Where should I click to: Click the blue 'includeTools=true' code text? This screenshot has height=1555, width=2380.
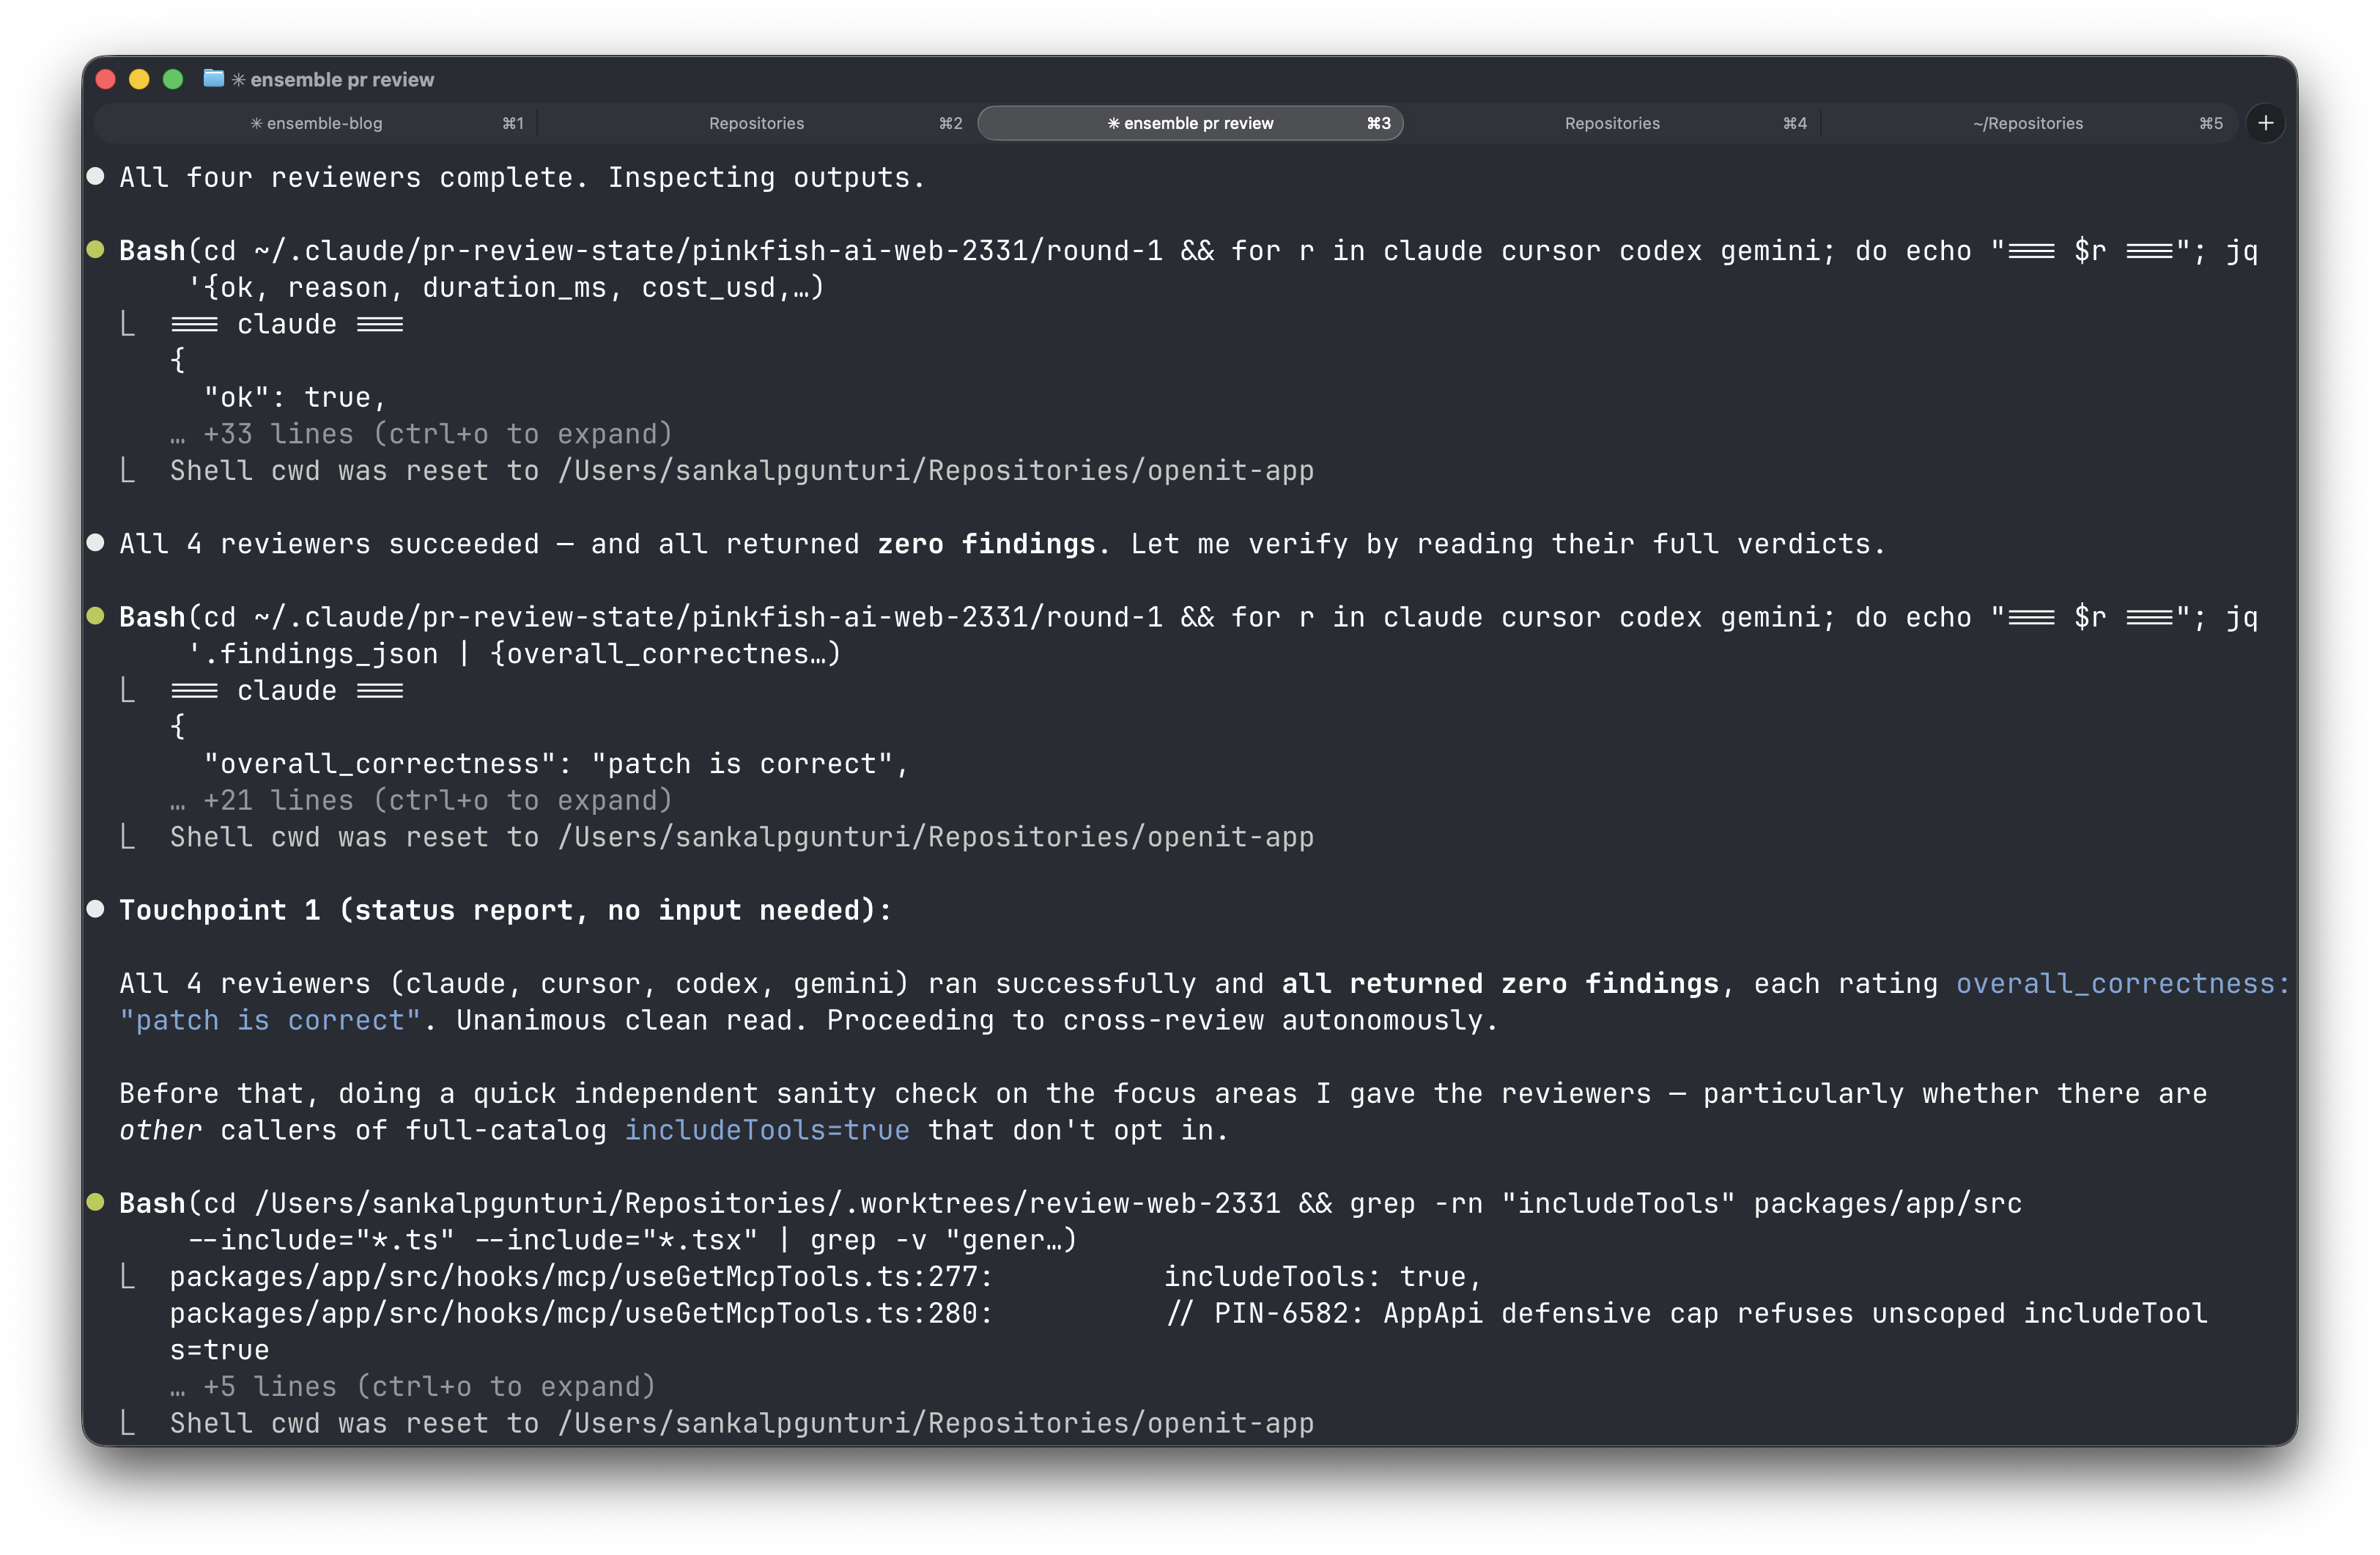click(x=767, y=1129)
